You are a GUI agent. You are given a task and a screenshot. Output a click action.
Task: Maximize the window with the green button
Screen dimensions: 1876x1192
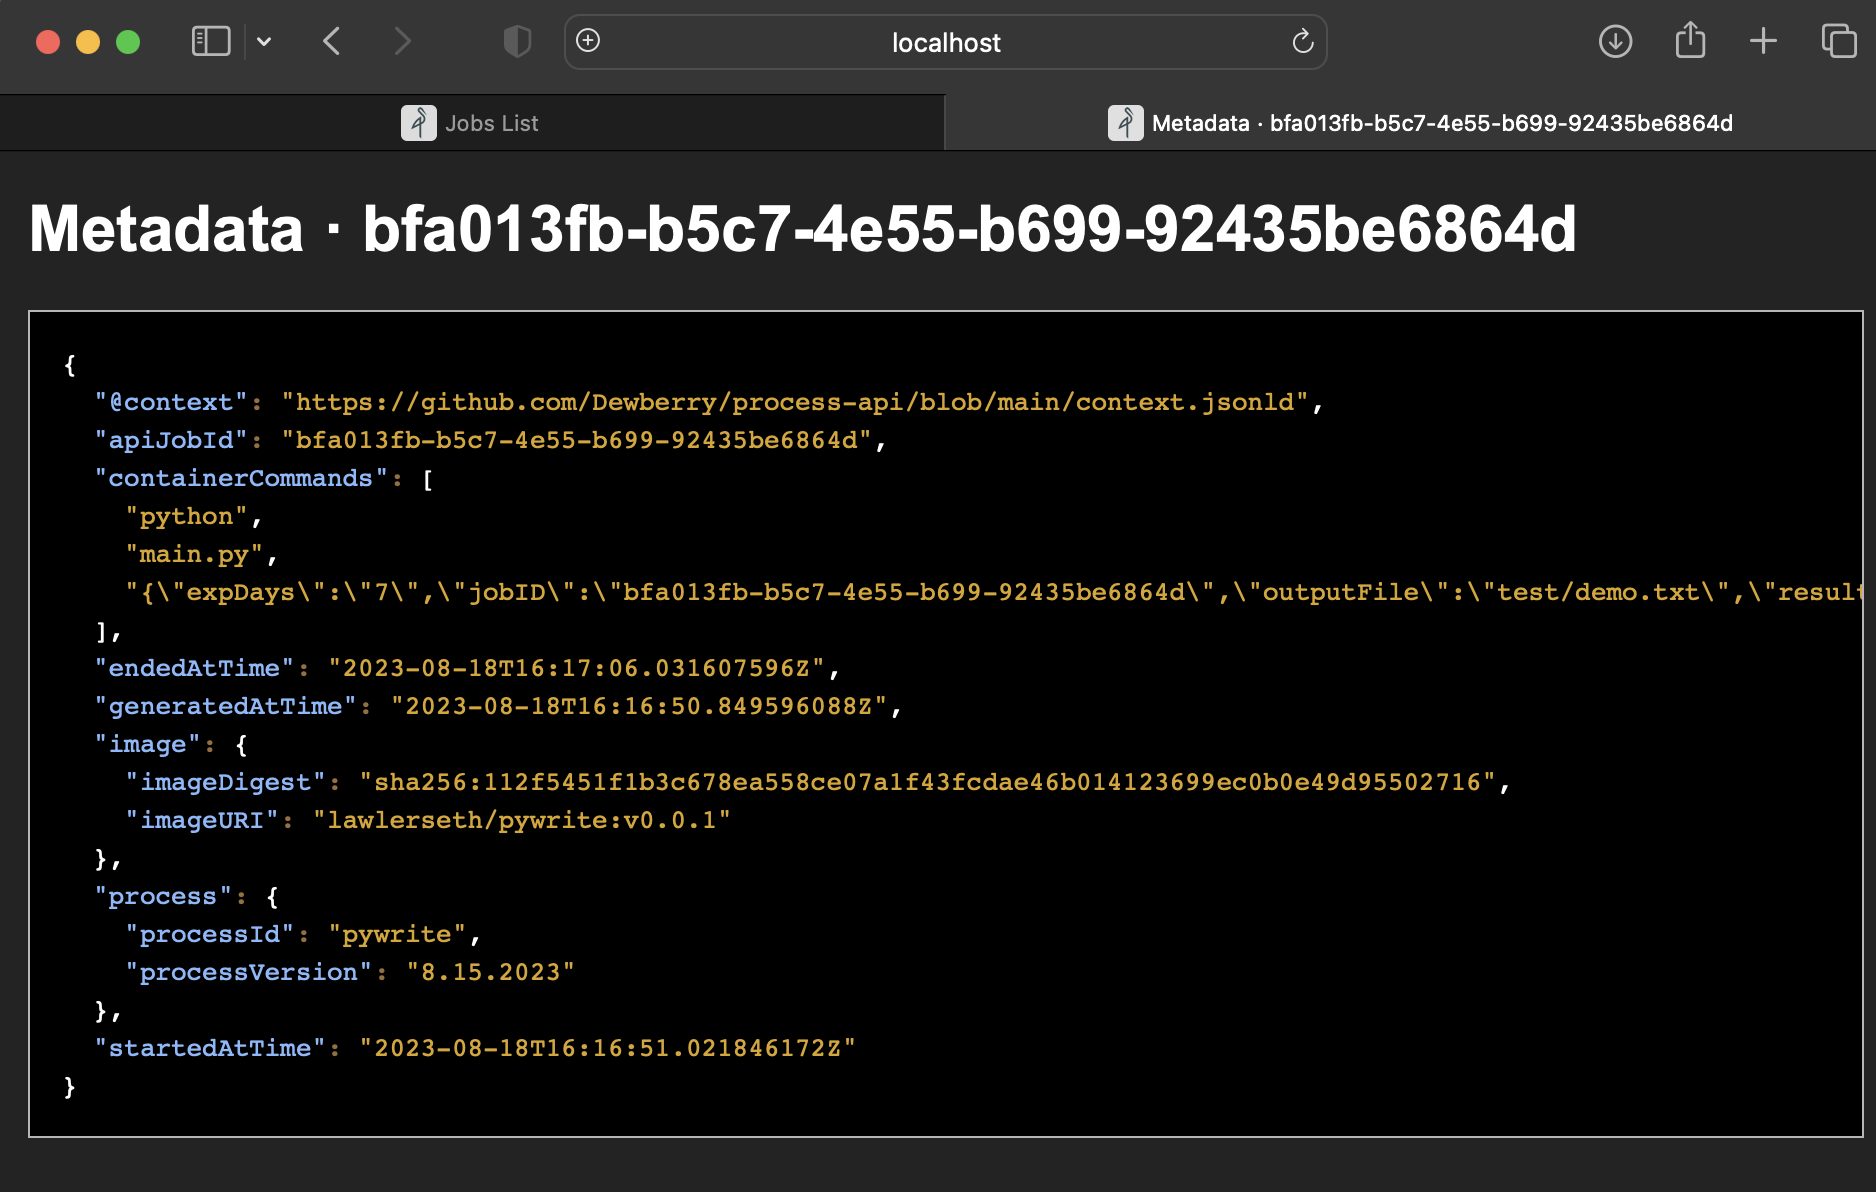pyautogui.click(x=128, y=42)
